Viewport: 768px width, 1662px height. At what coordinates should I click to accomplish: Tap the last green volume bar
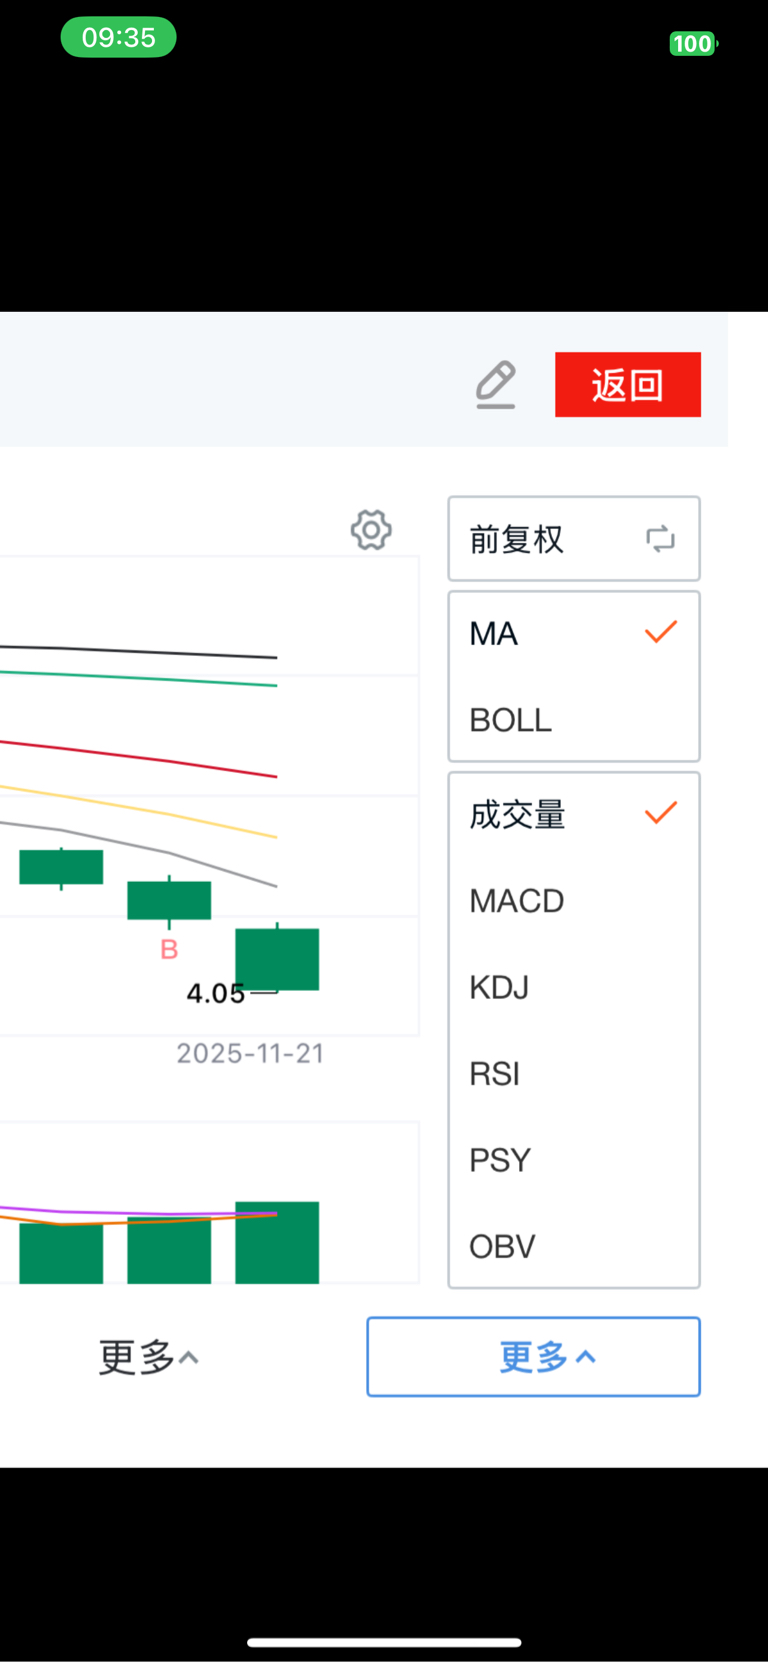pyautogui.click(x=277, y=1242)
